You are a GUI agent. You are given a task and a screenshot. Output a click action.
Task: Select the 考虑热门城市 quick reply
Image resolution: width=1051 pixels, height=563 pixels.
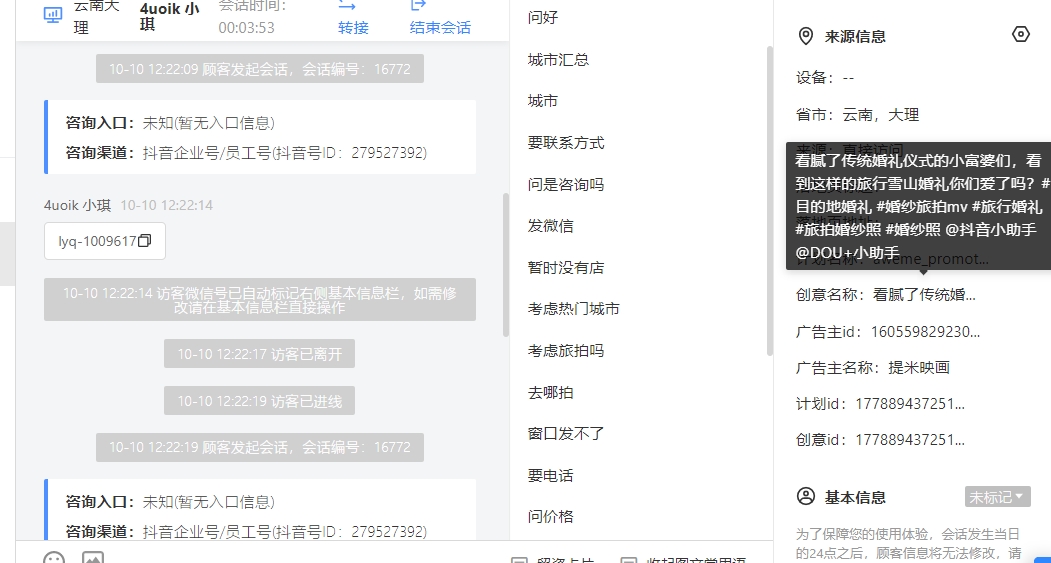pyautogui.click(x=574, y=309)
